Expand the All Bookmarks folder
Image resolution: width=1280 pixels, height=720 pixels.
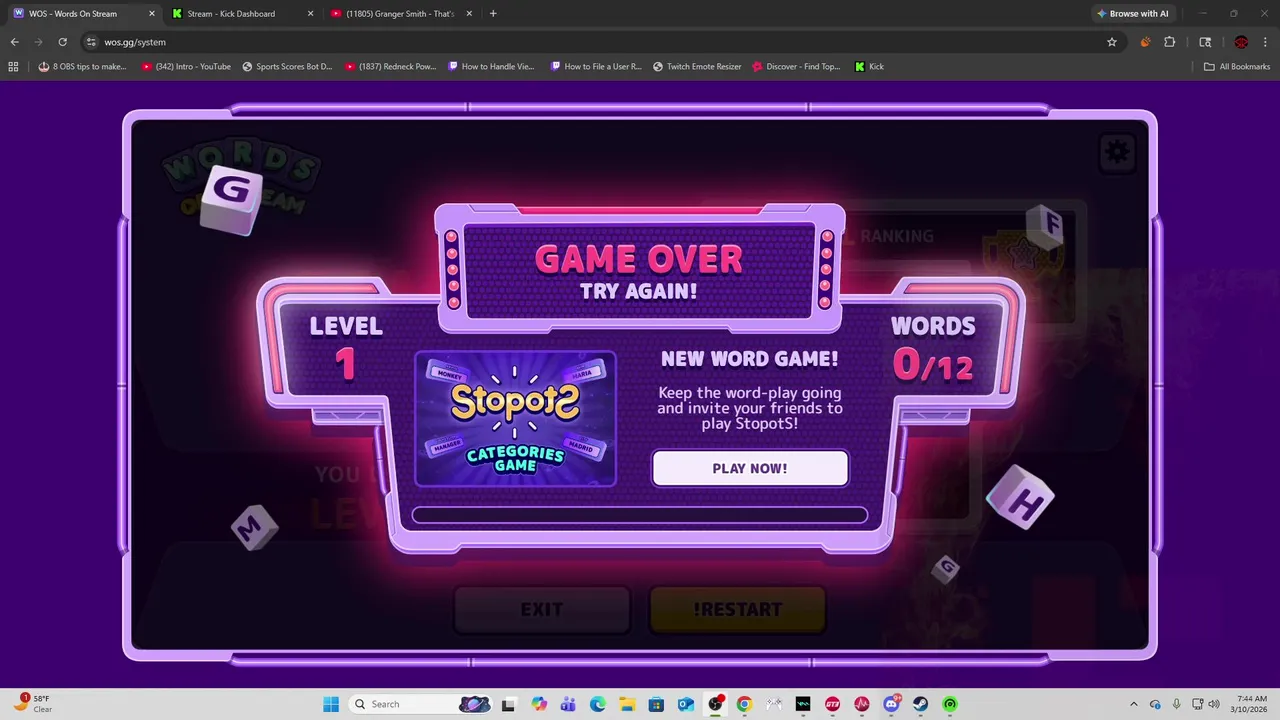(x=1237, y=67)
